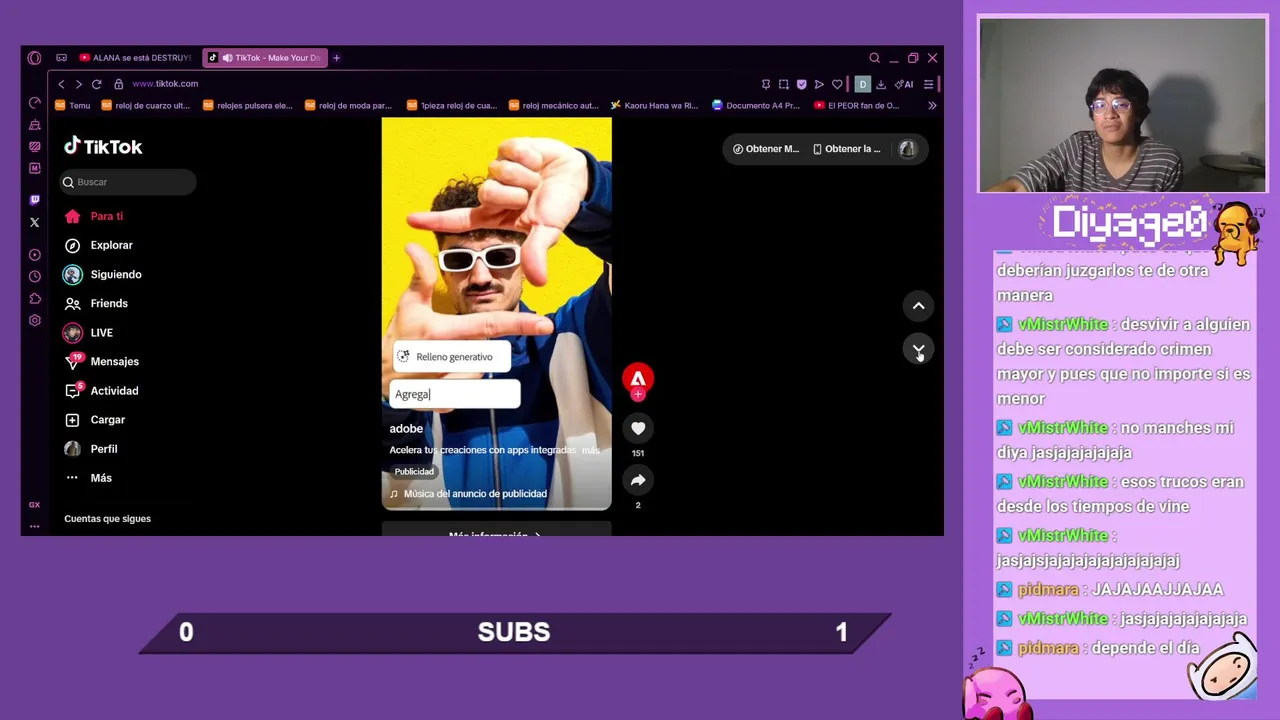This screenshot has width=1280, height=720.
Task: Open TikTok 'Más' menu
Action: tap(89, 478)
